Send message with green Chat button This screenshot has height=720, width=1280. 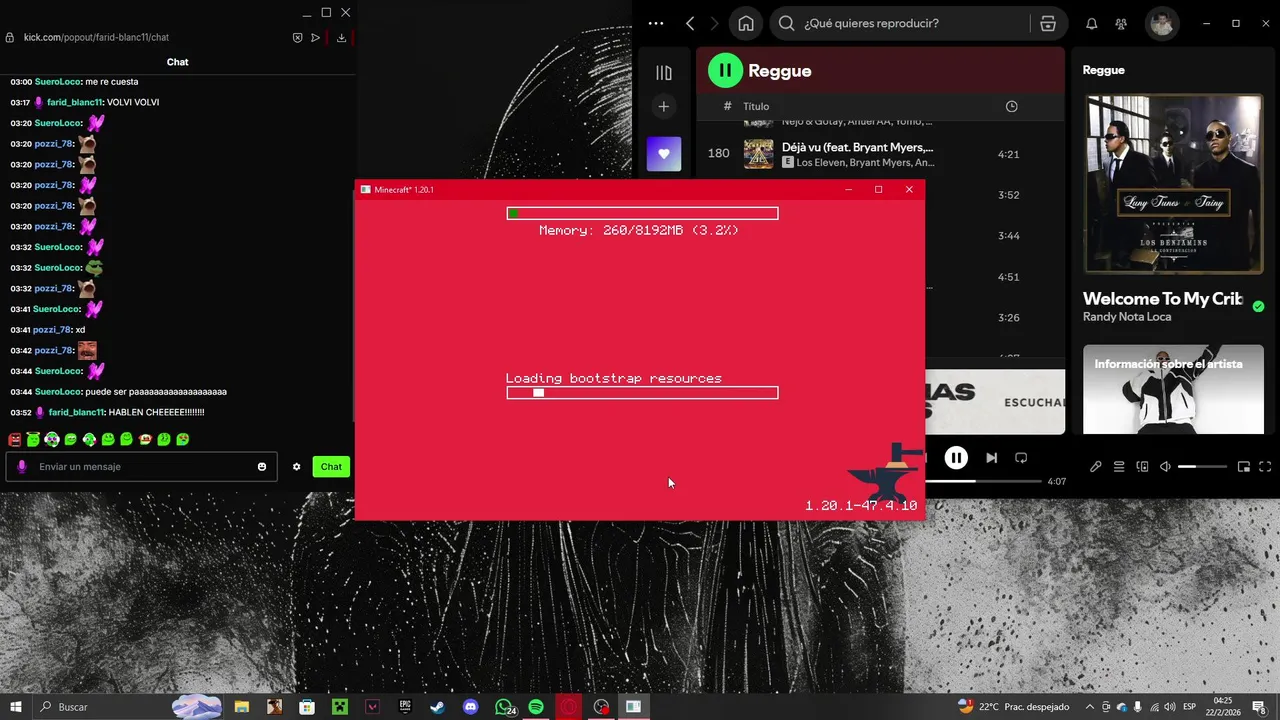tap(331, 467)
